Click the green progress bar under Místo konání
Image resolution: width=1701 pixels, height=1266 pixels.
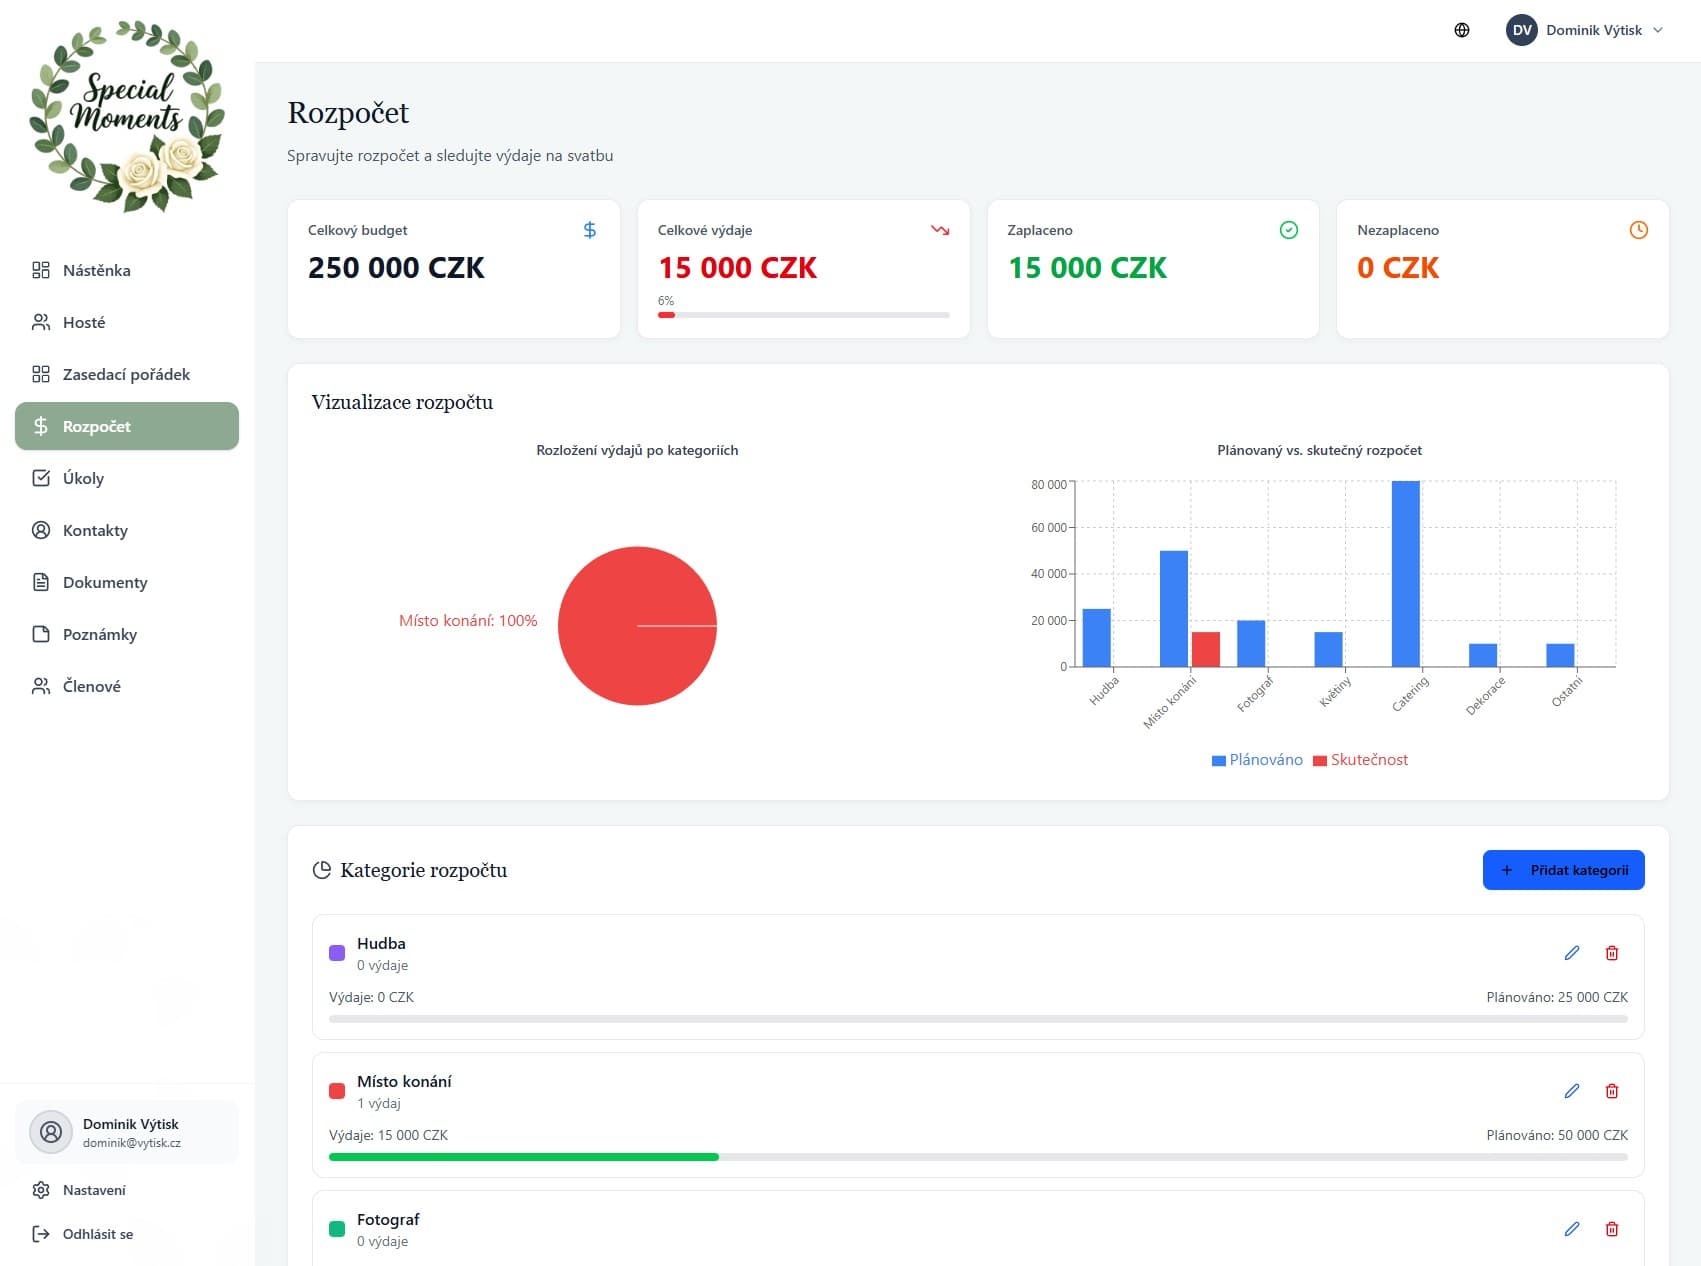click(x=524, y=1156)
